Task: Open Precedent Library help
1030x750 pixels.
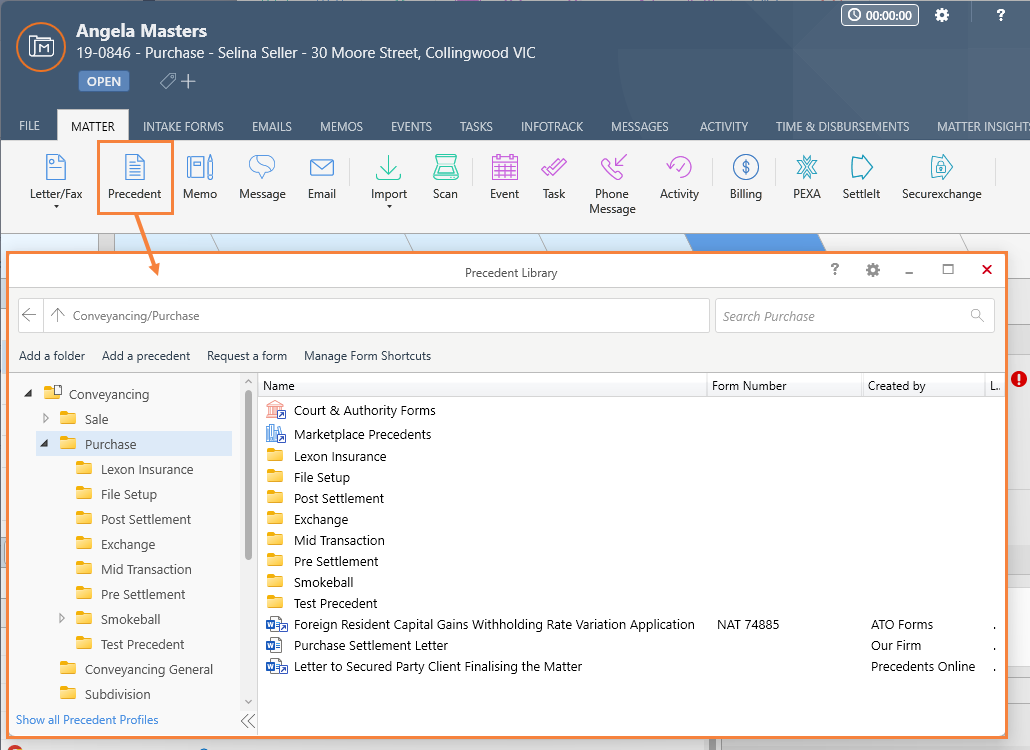Action: point(834,269)
